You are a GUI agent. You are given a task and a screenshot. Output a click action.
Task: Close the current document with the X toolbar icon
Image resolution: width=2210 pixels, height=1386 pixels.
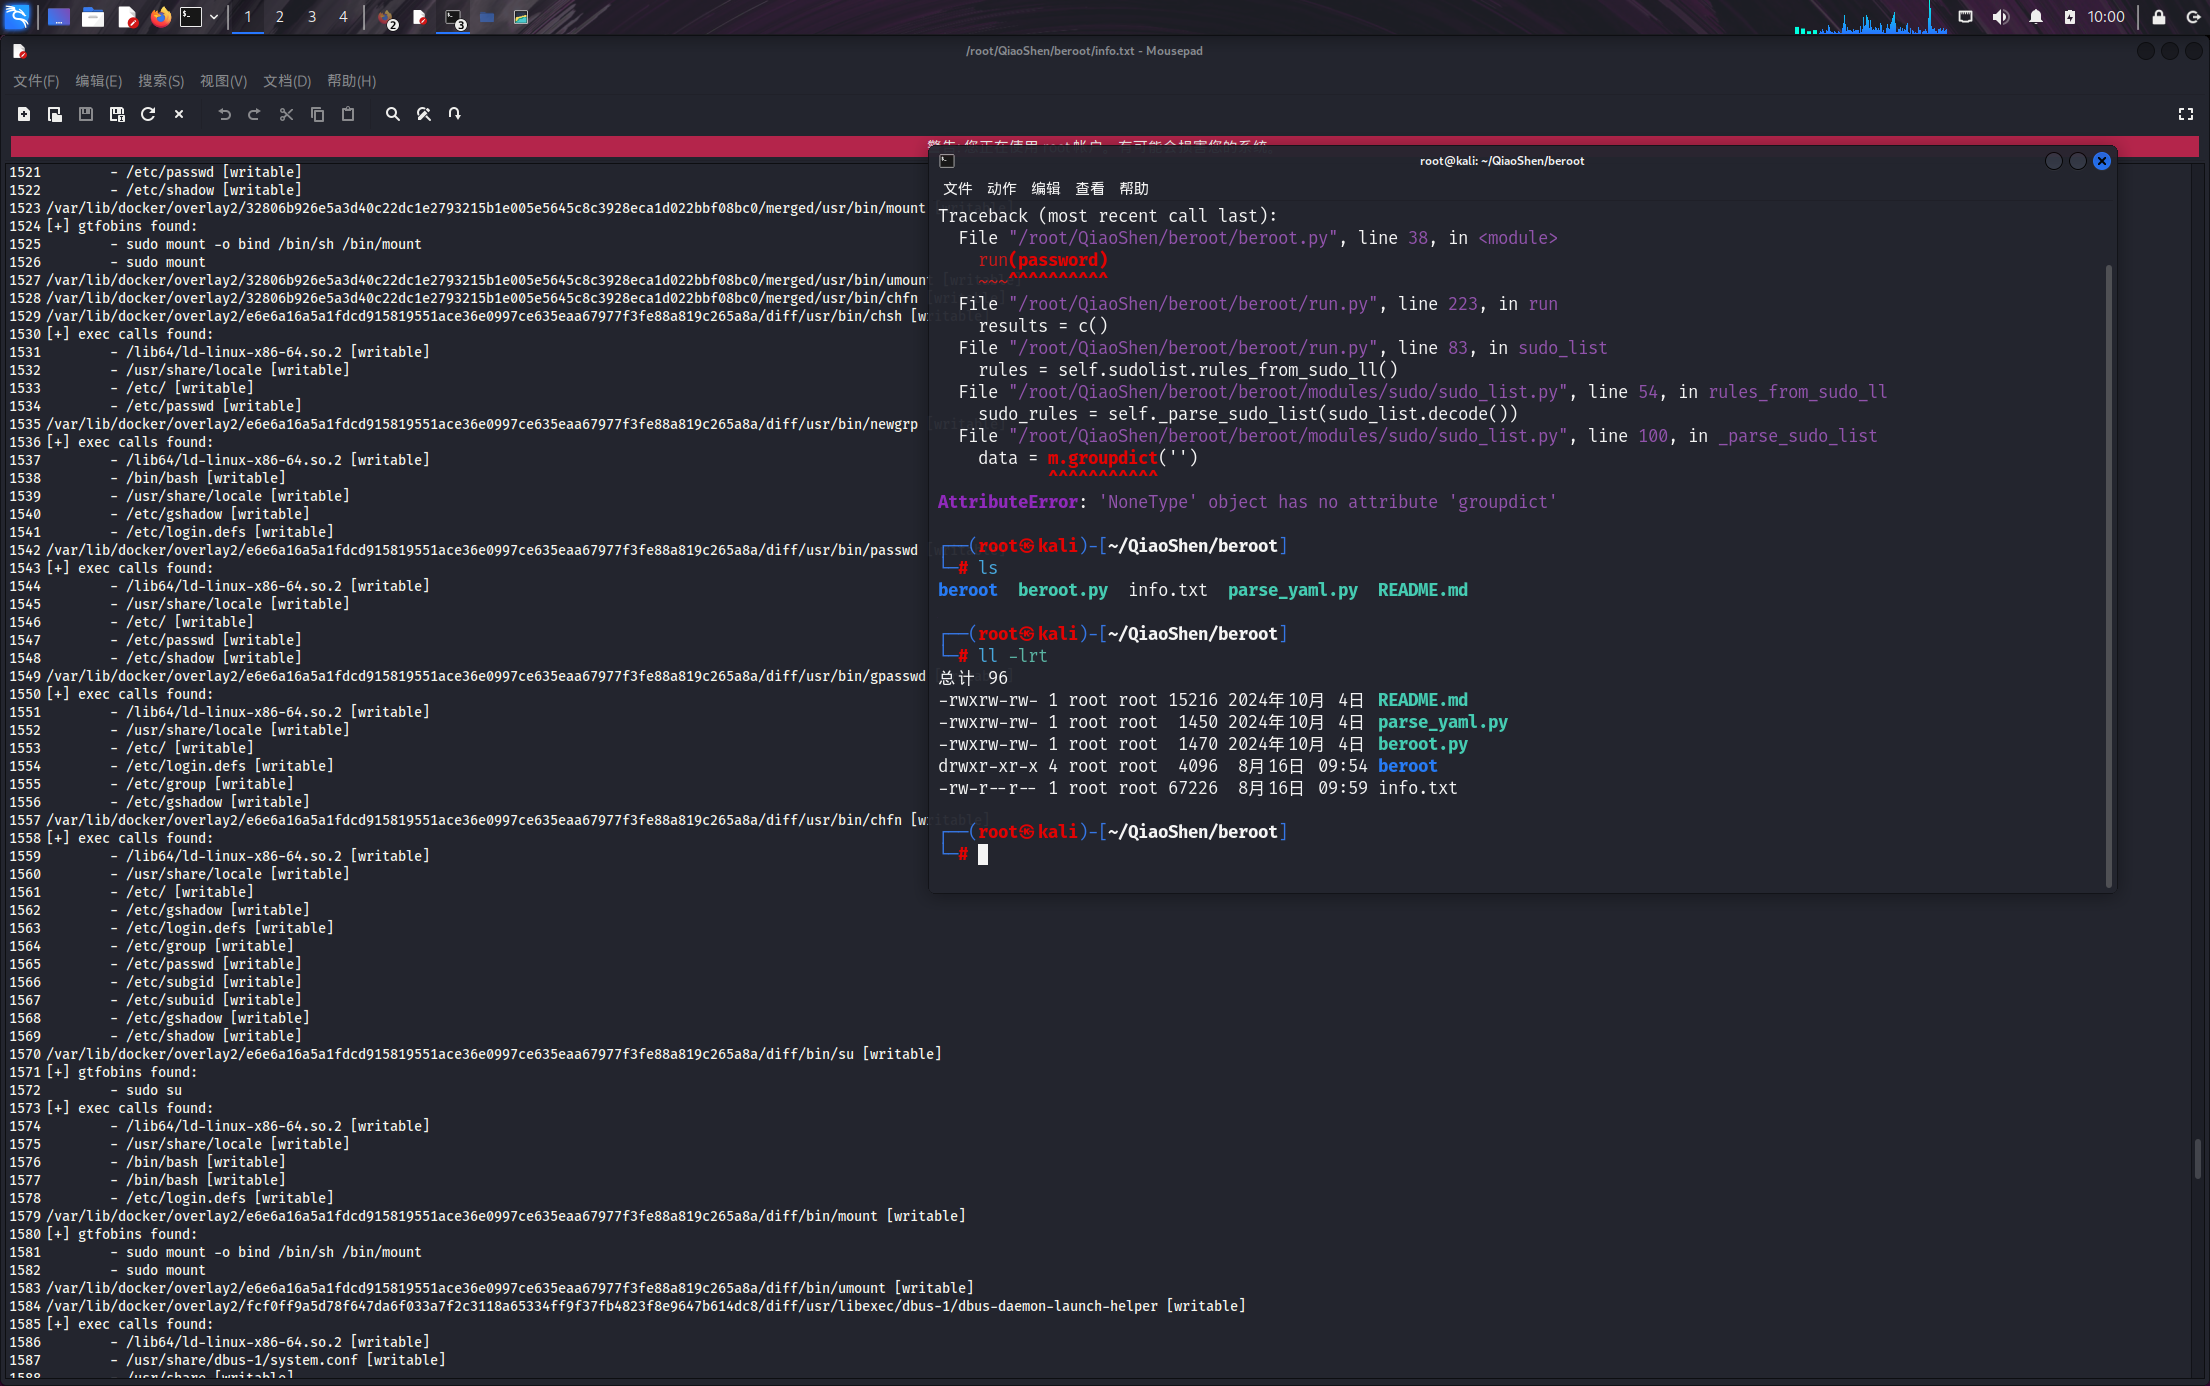[x=179, y=114]
